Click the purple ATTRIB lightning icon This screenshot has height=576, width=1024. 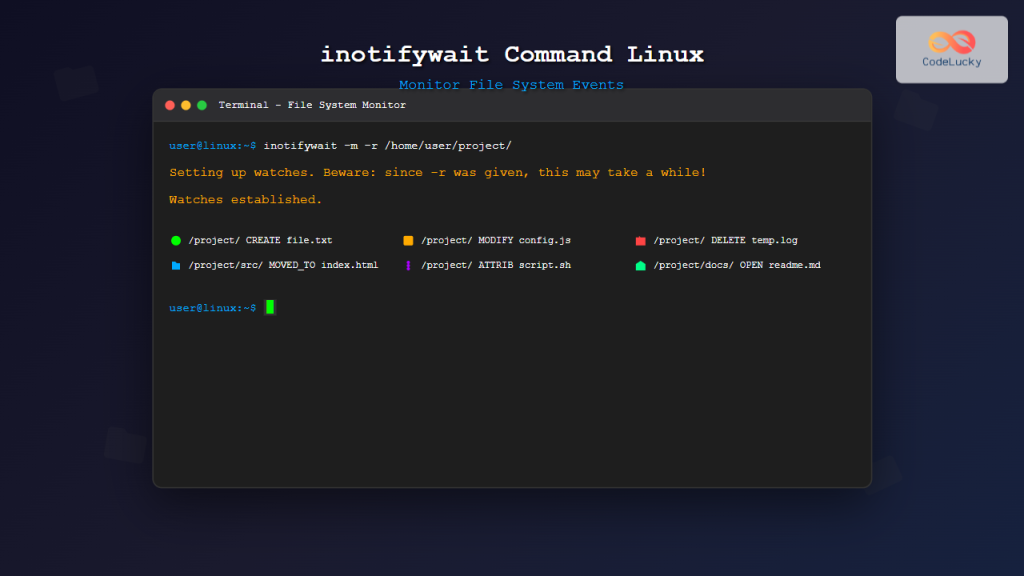coord(408,264)
